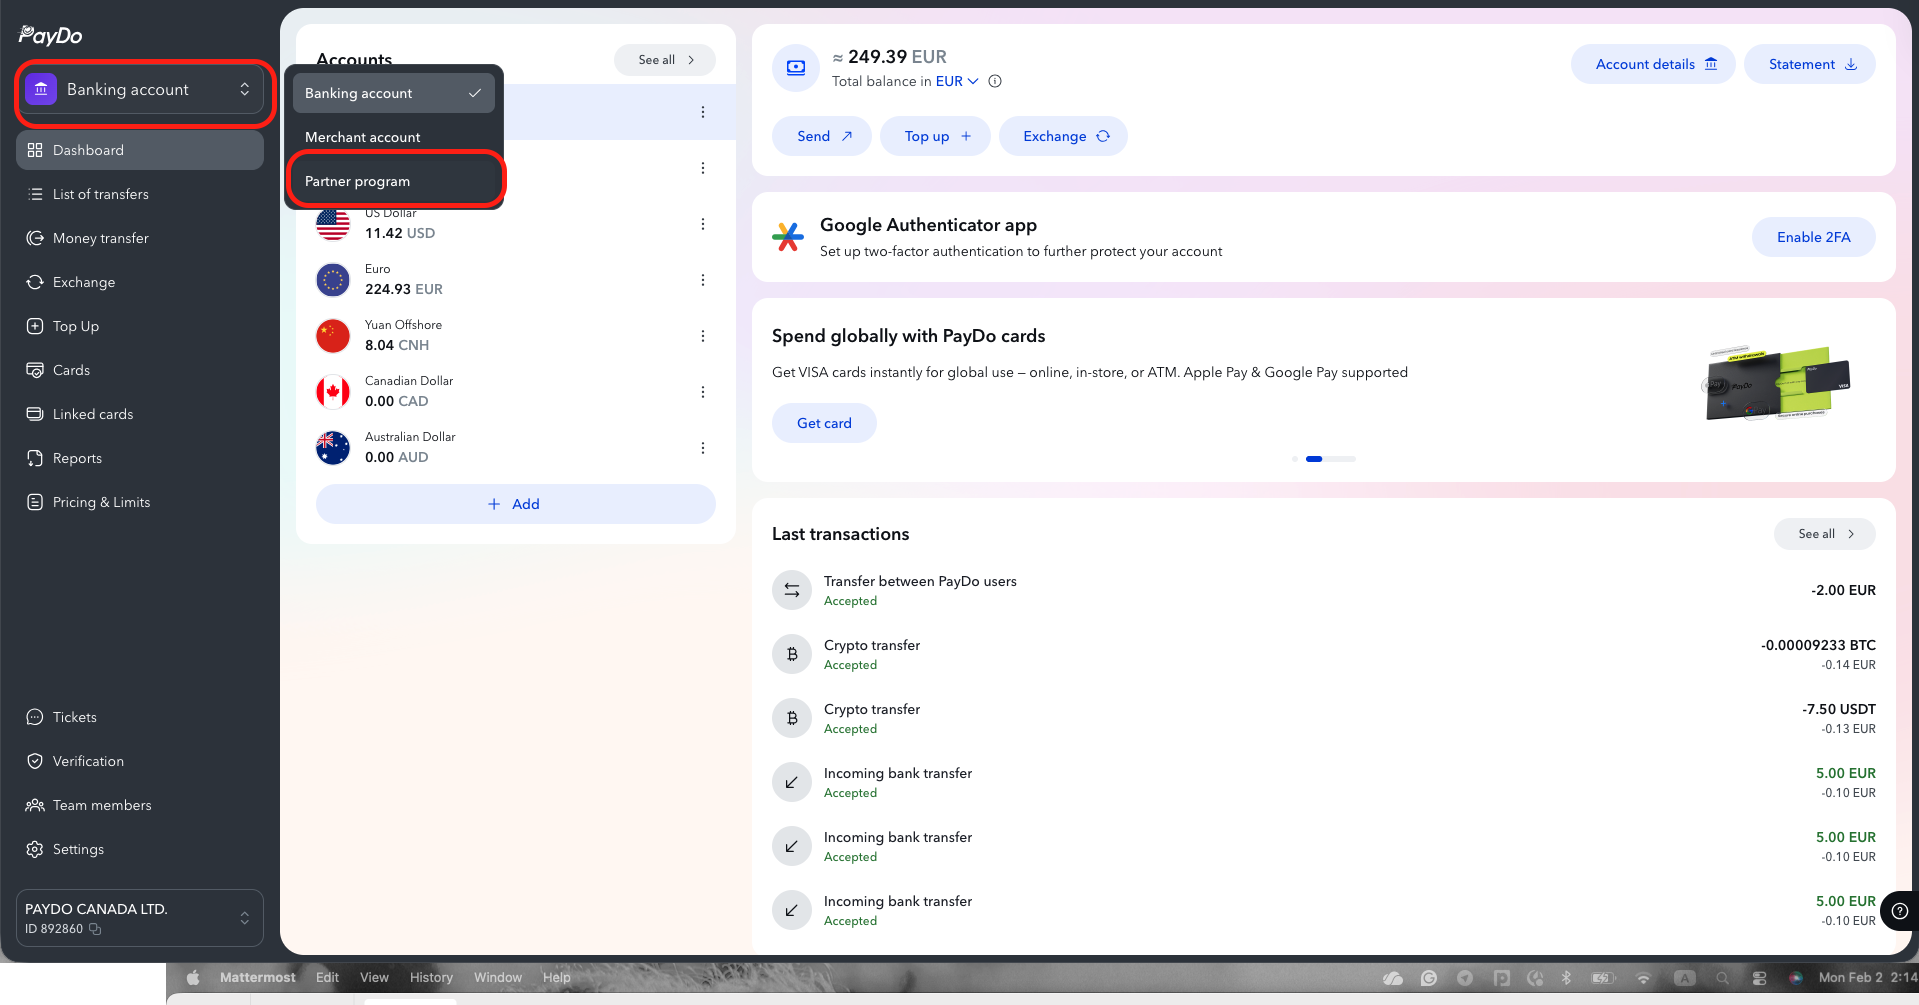The width and height of the screenshot is (1919, 1005).
Task: Open macOS Control Center
Action: tap(1760, 978)
